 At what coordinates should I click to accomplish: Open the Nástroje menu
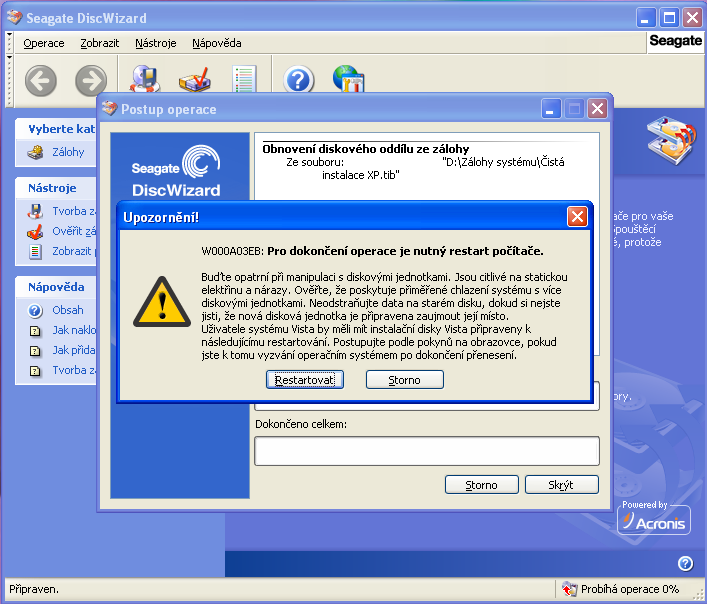(x=156, y=43)
